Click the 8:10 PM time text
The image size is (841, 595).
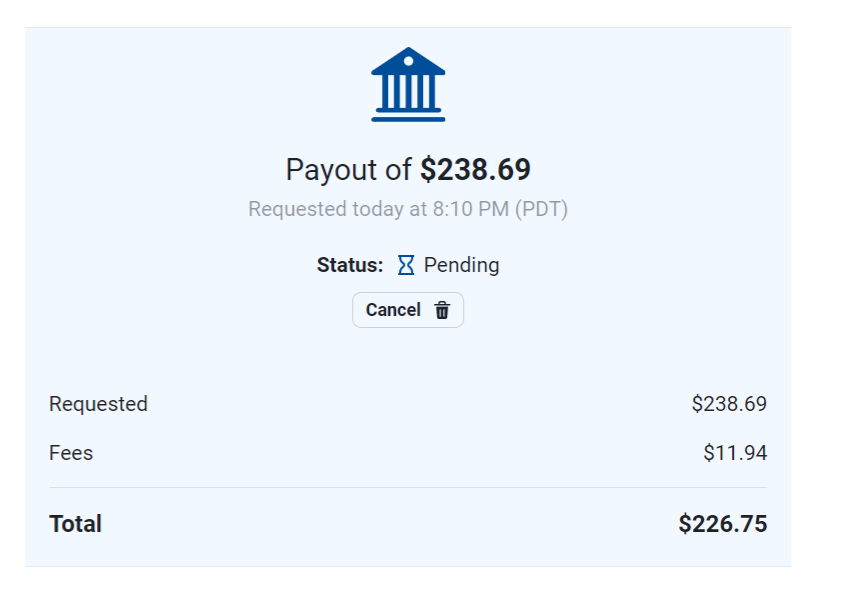point(472,210)
